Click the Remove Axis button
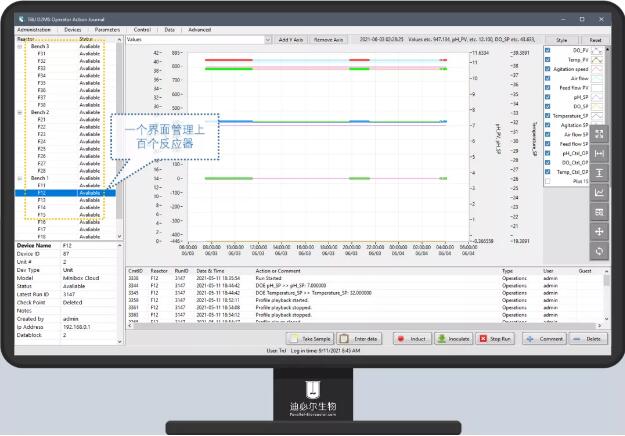Image resolution: width=625 pixels, height=436 pixels. click(x=328, y=40)
